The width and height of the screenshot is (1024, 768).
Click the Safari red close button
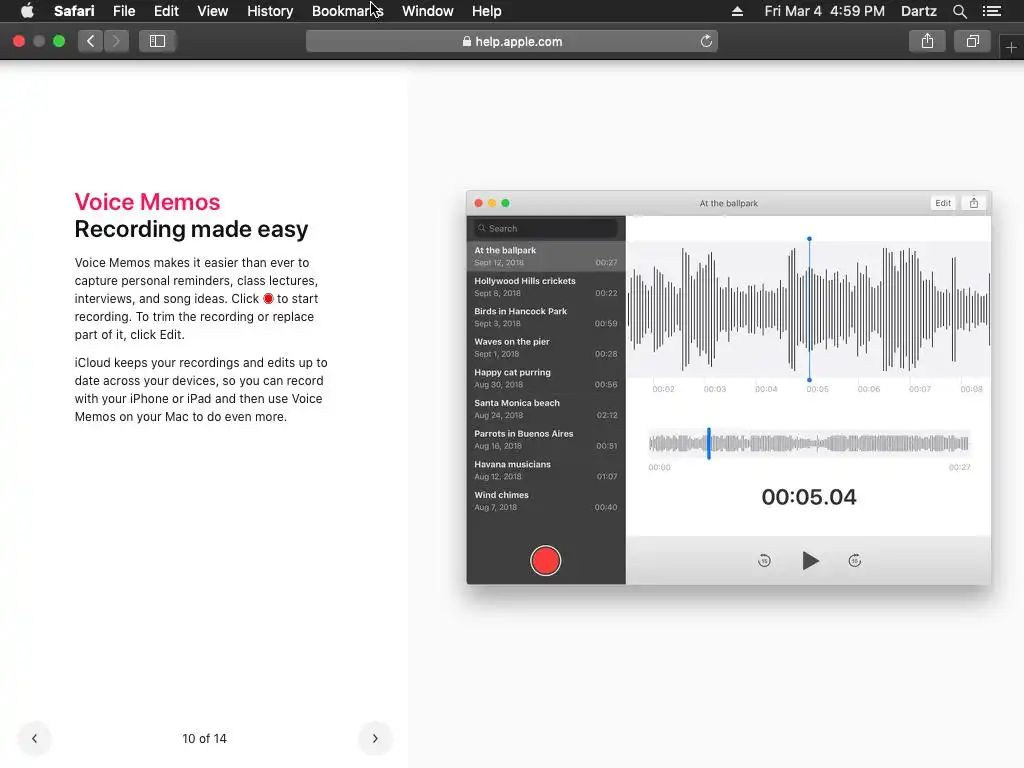19,41
